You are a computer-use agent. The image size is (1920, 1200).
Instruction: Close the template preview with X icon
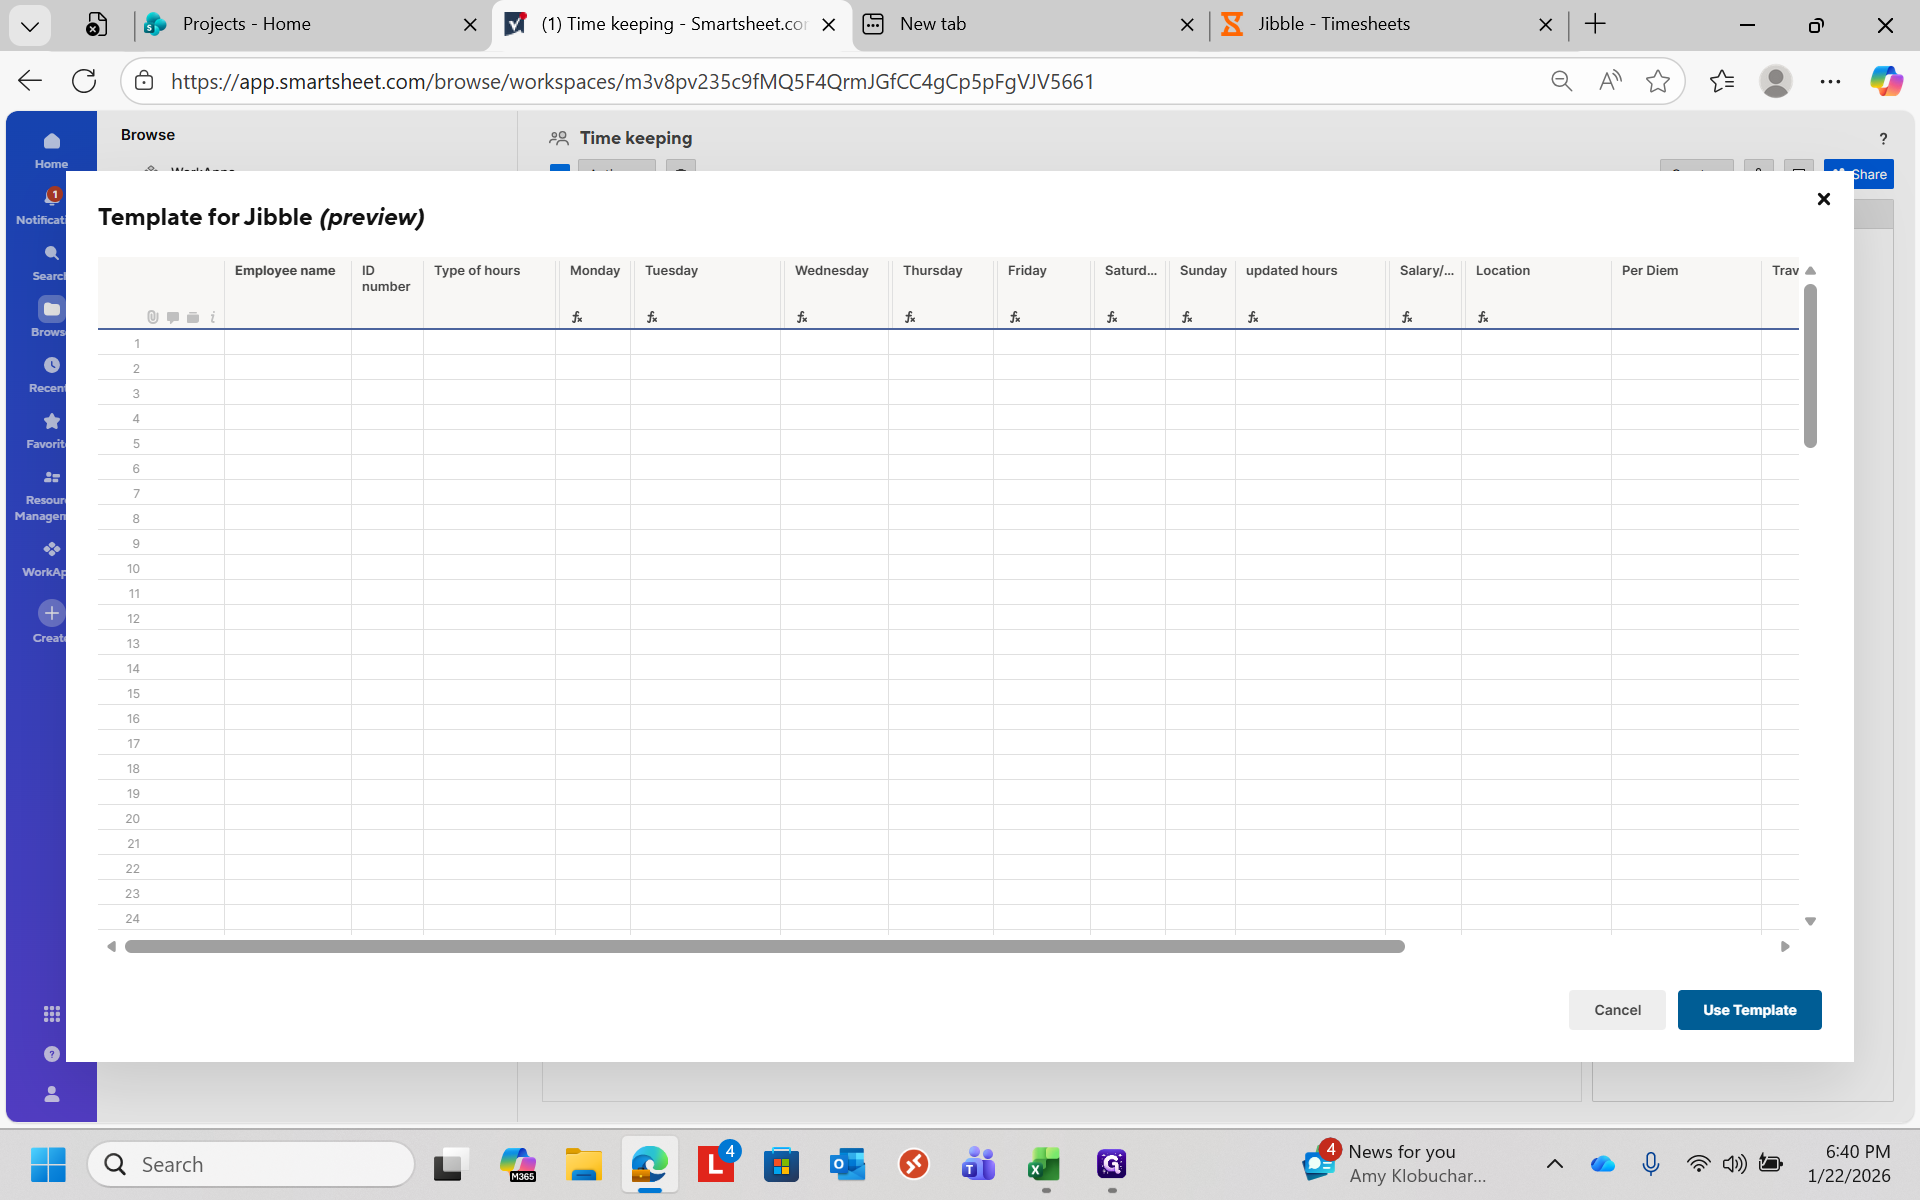[x=1823, y=199]
